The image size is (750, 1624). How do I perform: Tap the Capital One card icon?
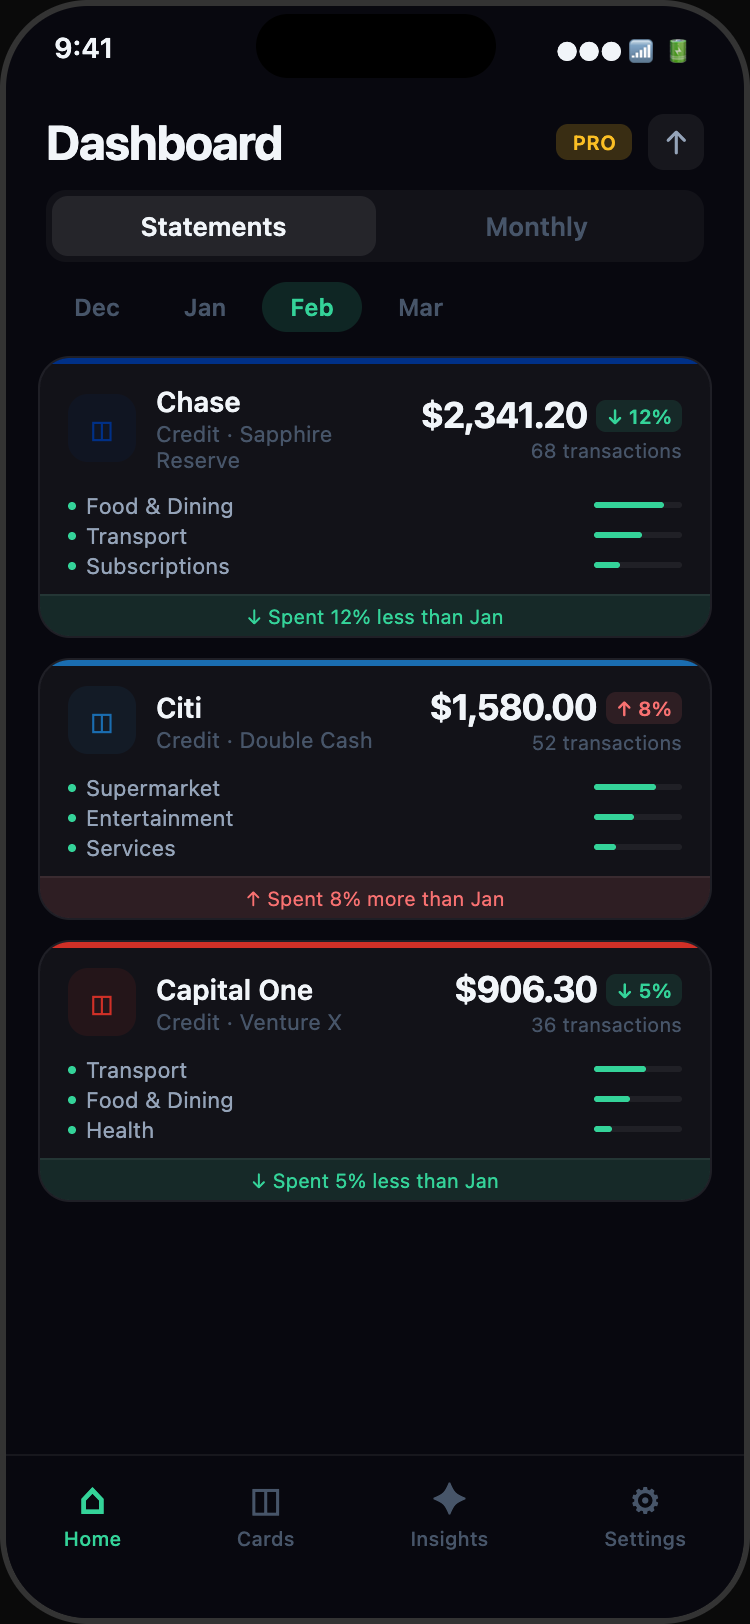102,1003
